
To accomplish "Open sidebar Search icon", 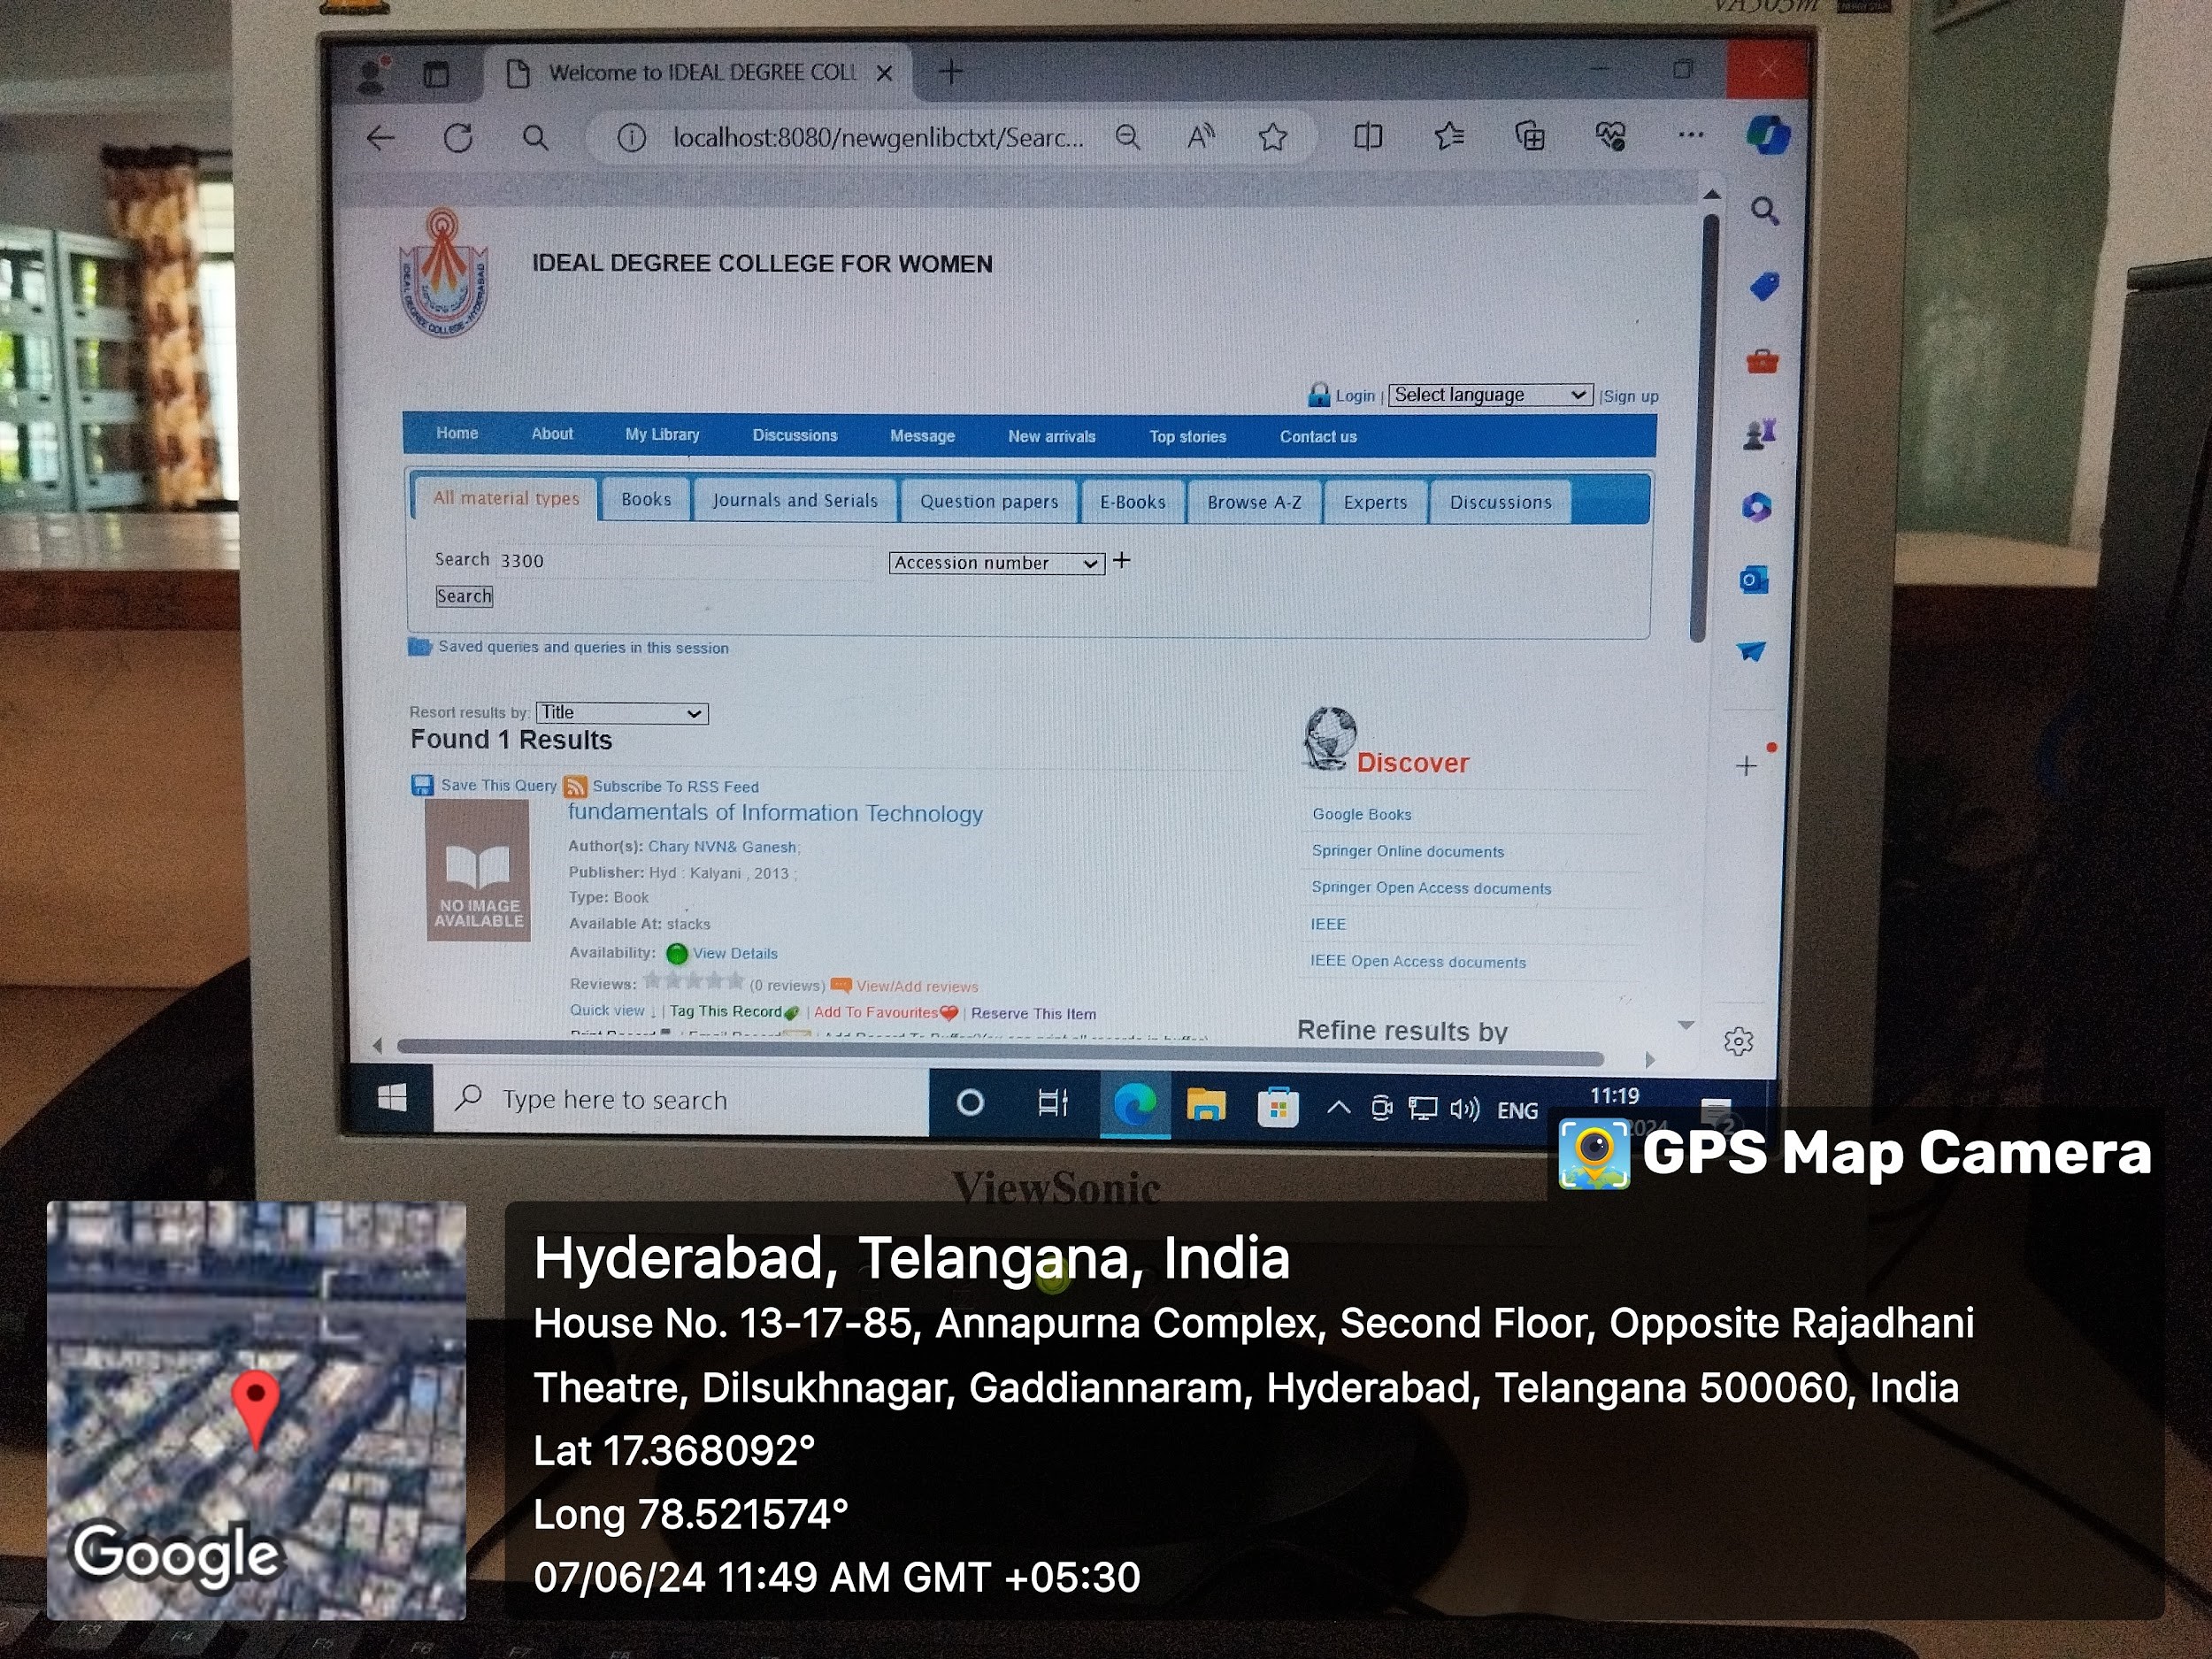I will tap(1765, 211).
